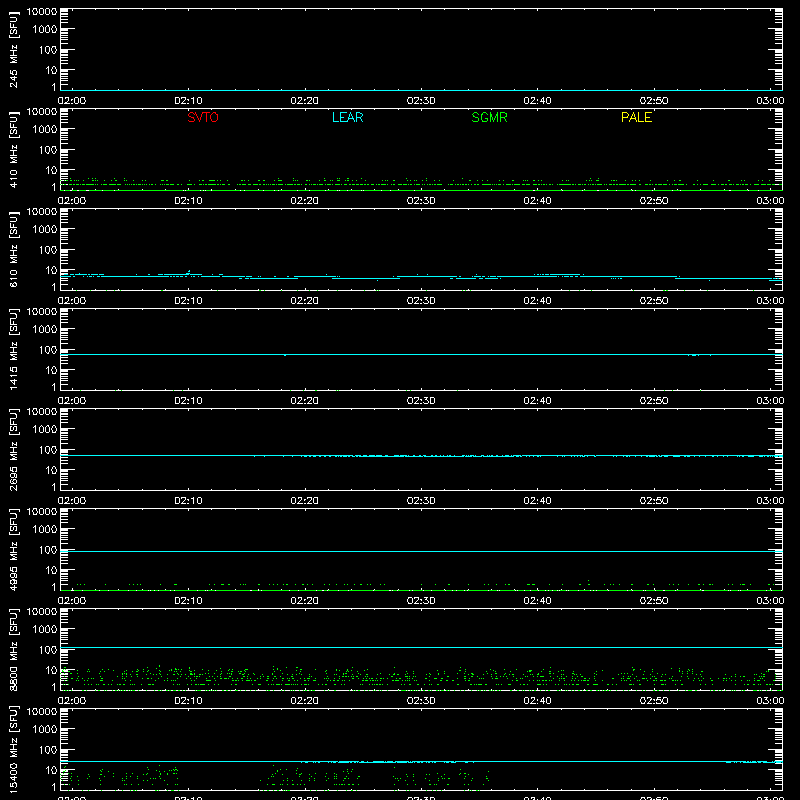The height and width of the screenshot is (800, 800).
Task: Click the cyan flux line in 8800 MHz panel
Action: coord(421,647)
